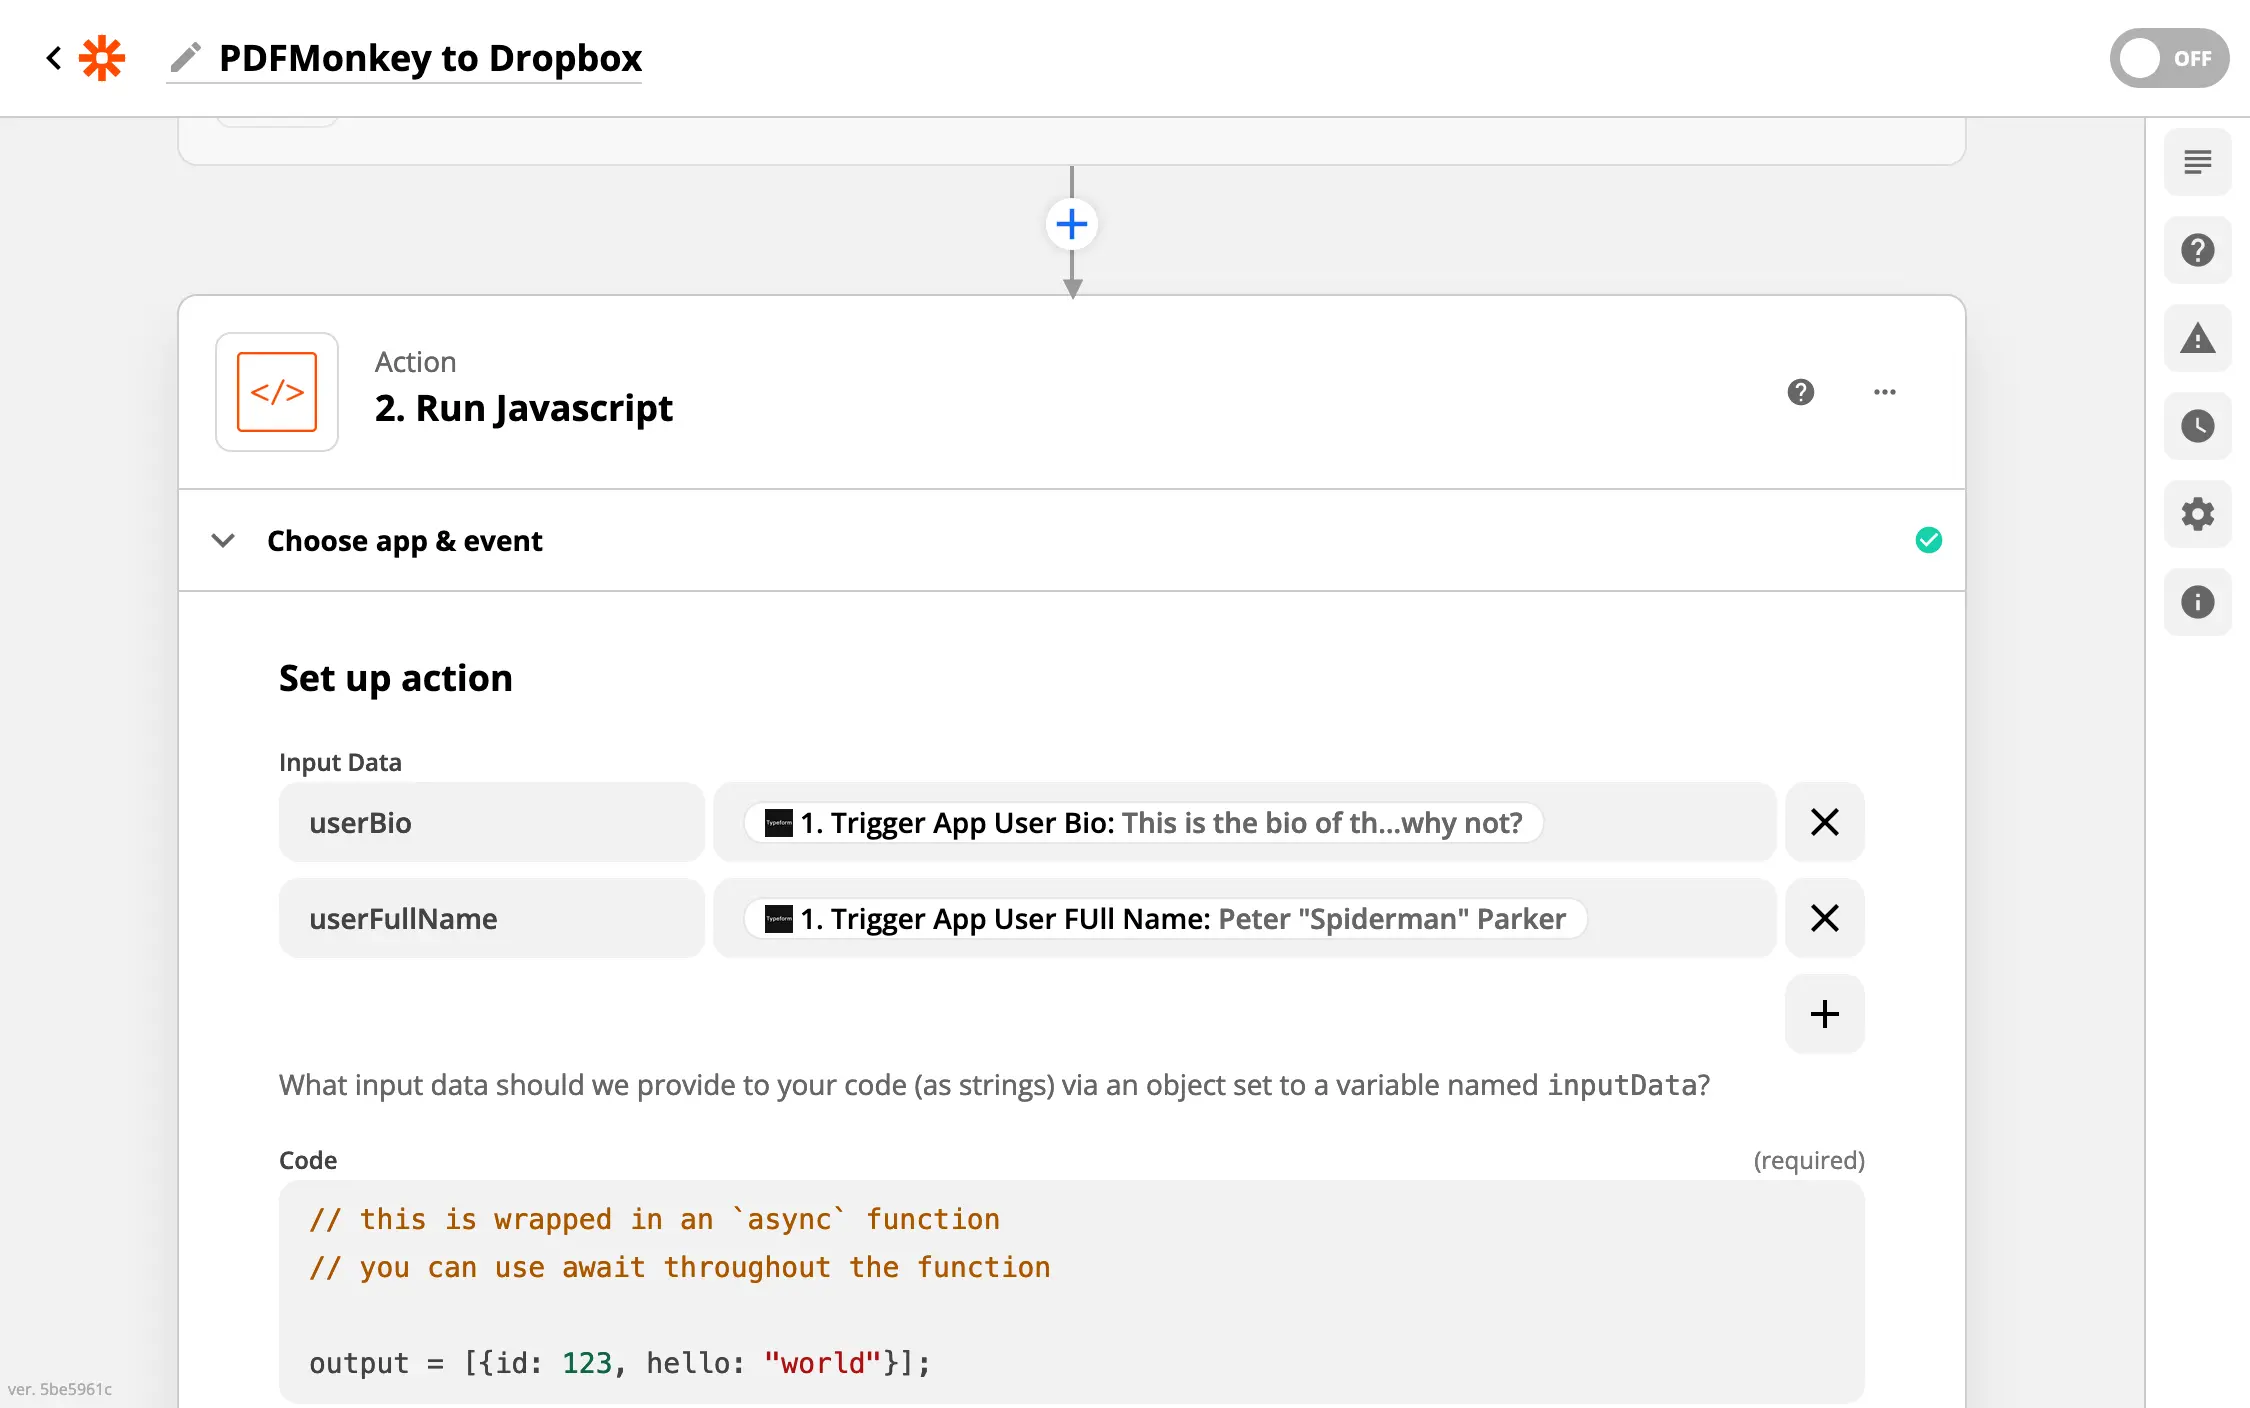2250x1408 pixels.
Task: Click the help question mark on the Javascript step
Action: coord(1801,392)
